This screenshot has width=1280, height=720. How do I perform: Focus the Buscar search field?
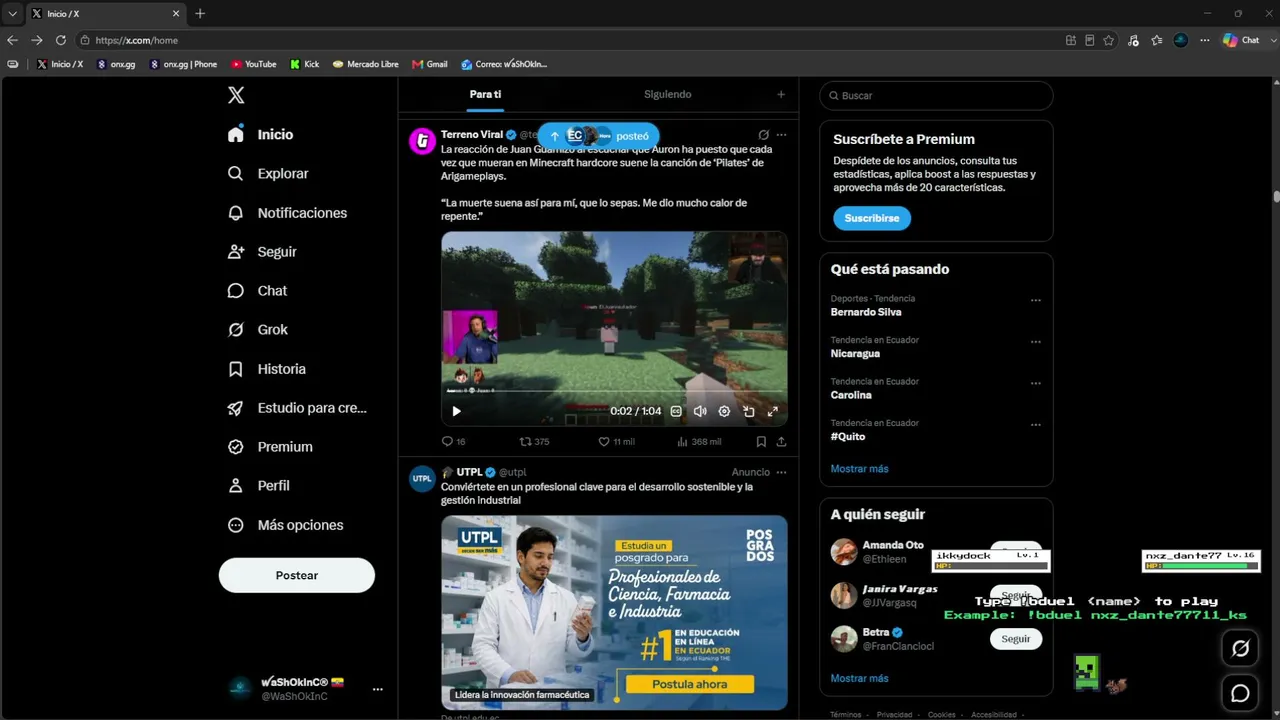coord(936,95)
